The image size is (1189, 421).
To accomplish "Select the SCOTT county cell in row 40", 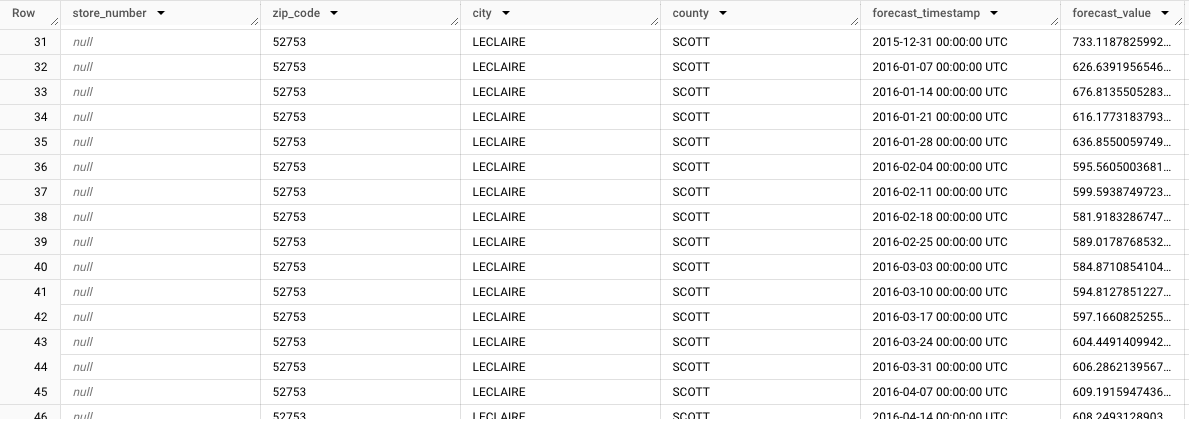I will (x=691, y=267).
